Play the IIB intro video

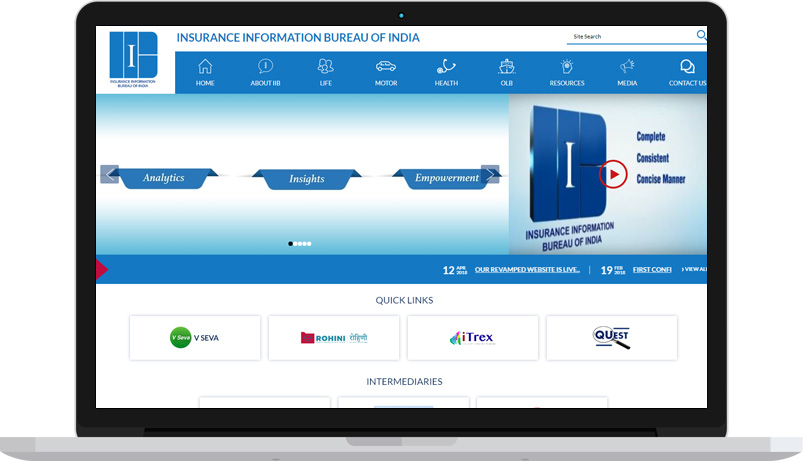coord(613,175)
